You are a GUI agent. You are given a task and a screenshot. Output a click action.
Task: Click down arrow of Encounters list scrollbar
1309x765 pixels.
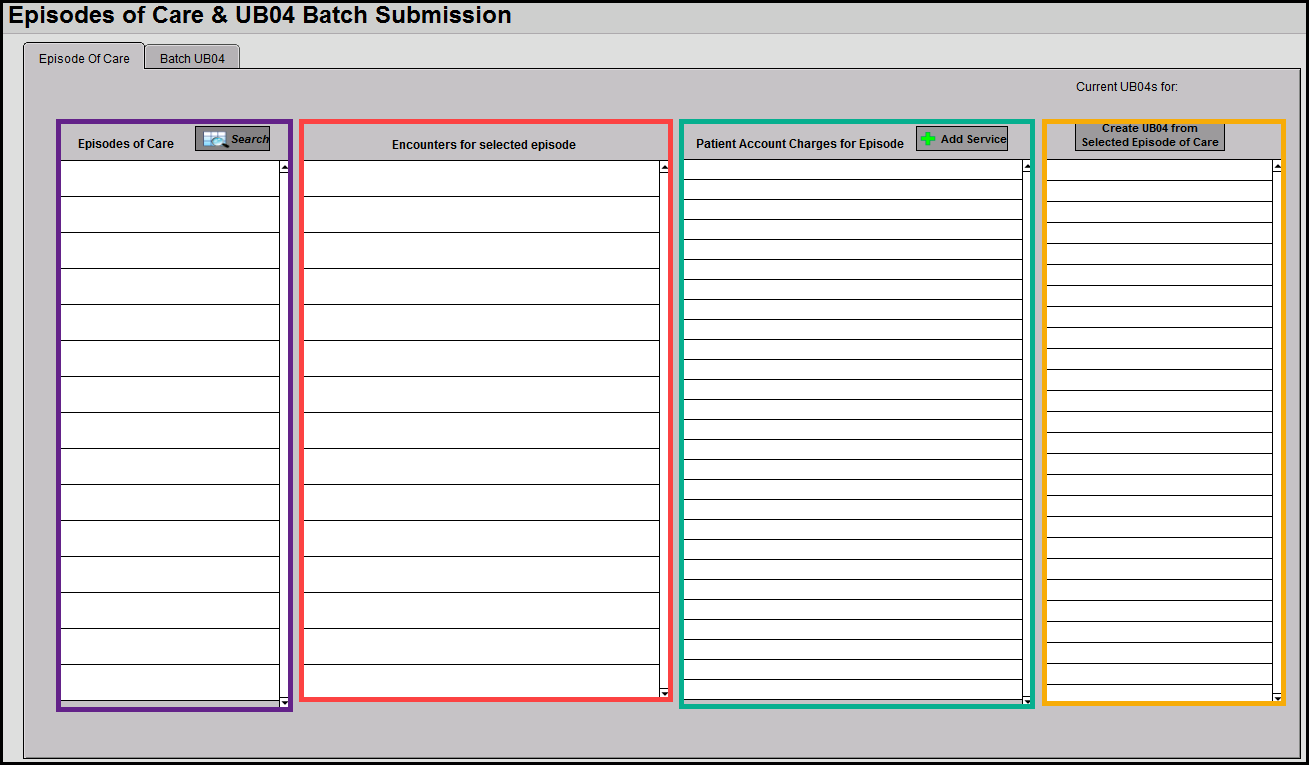(x=664, y=692)
